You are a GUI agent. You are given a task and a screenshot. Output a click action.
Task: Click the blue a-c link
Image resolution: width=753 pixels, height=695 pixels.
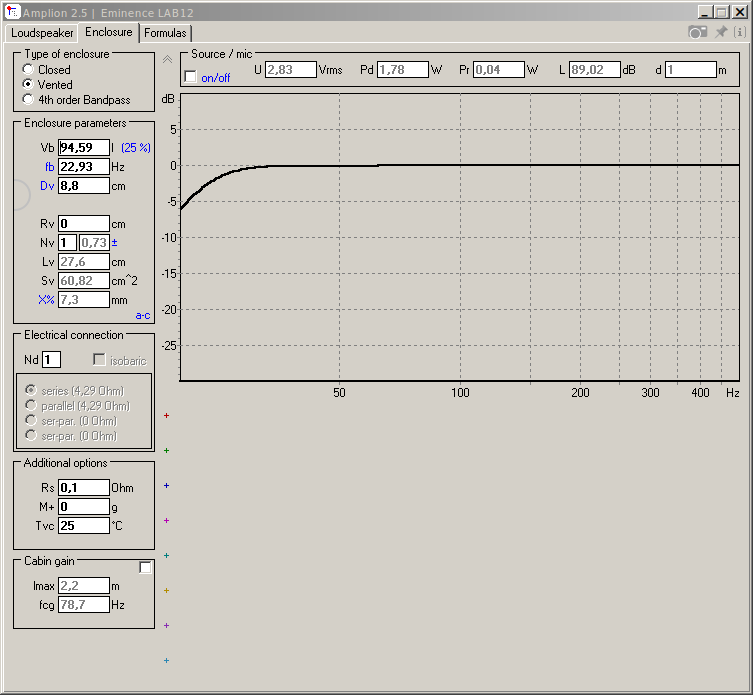click(x=143, y=316)
